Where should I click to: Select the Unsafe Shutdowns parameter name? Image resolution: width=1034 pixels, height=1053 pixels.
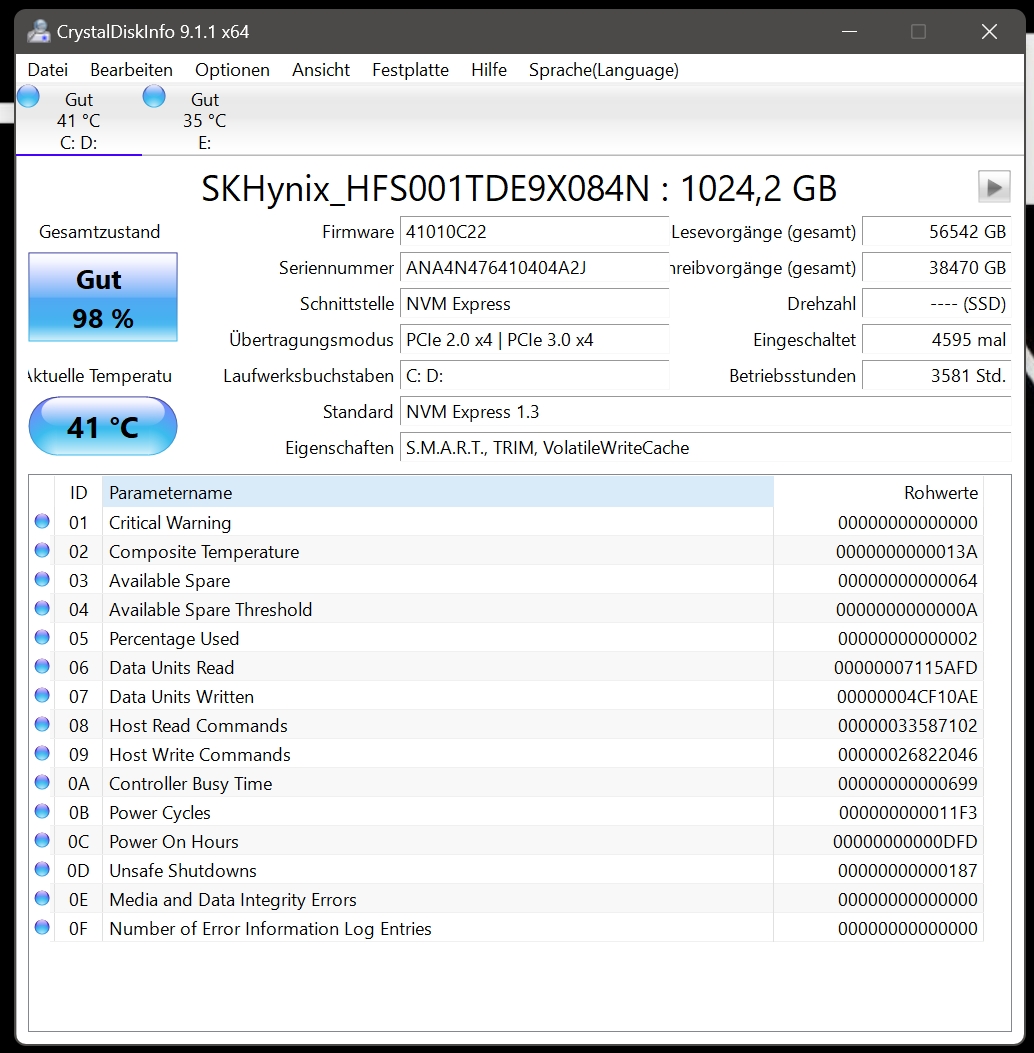183,870
